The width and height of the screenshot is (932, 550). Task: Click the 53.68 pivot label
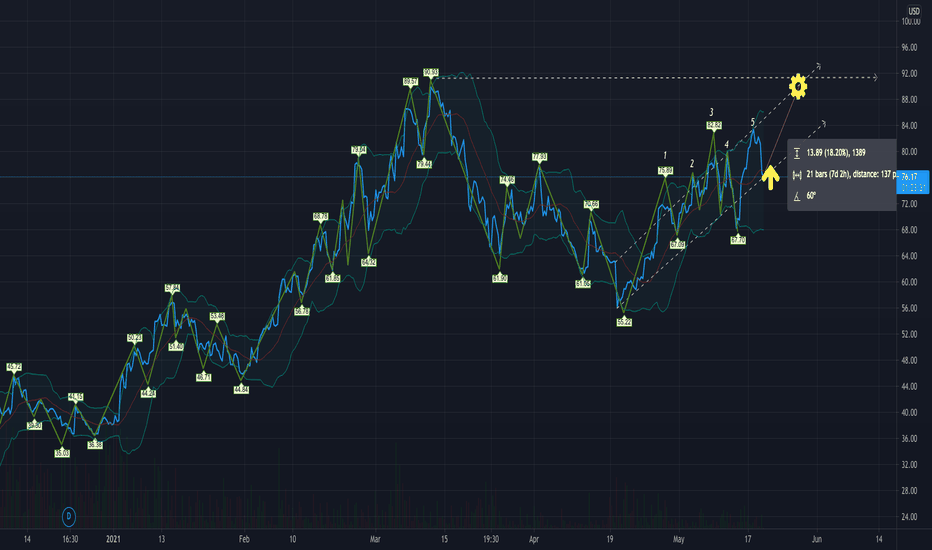tap(217, 316)
